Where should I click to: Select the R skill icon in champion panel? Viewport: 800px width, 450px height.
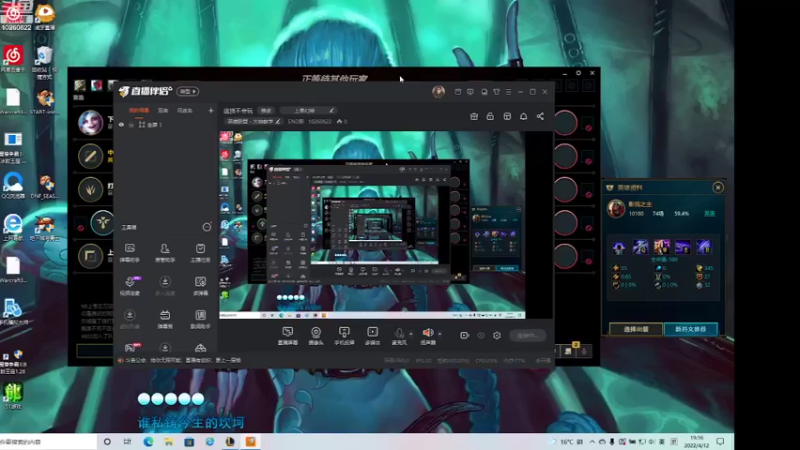click(704, 247)
